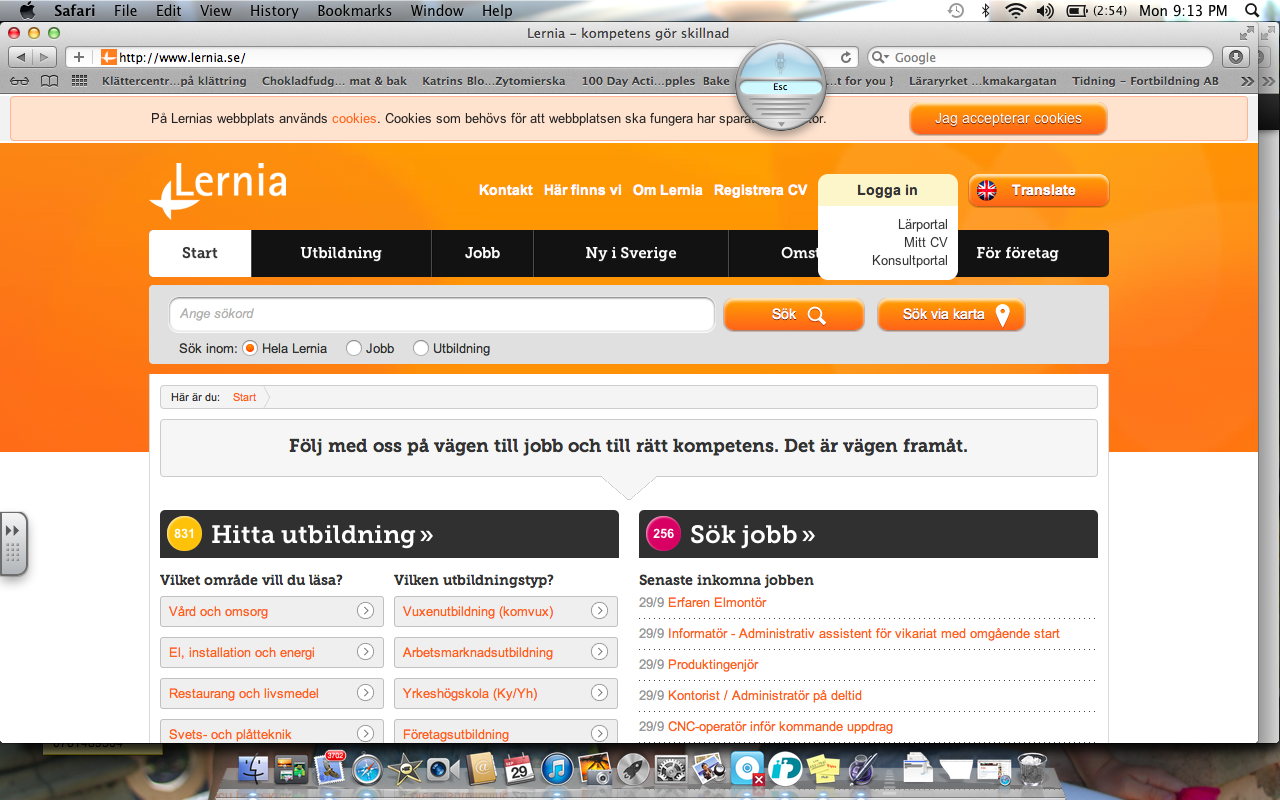Follow the orange cookies link in banner
Image resolution: width=1280 pixels, height=800 pixels.
tap(354, 119)
